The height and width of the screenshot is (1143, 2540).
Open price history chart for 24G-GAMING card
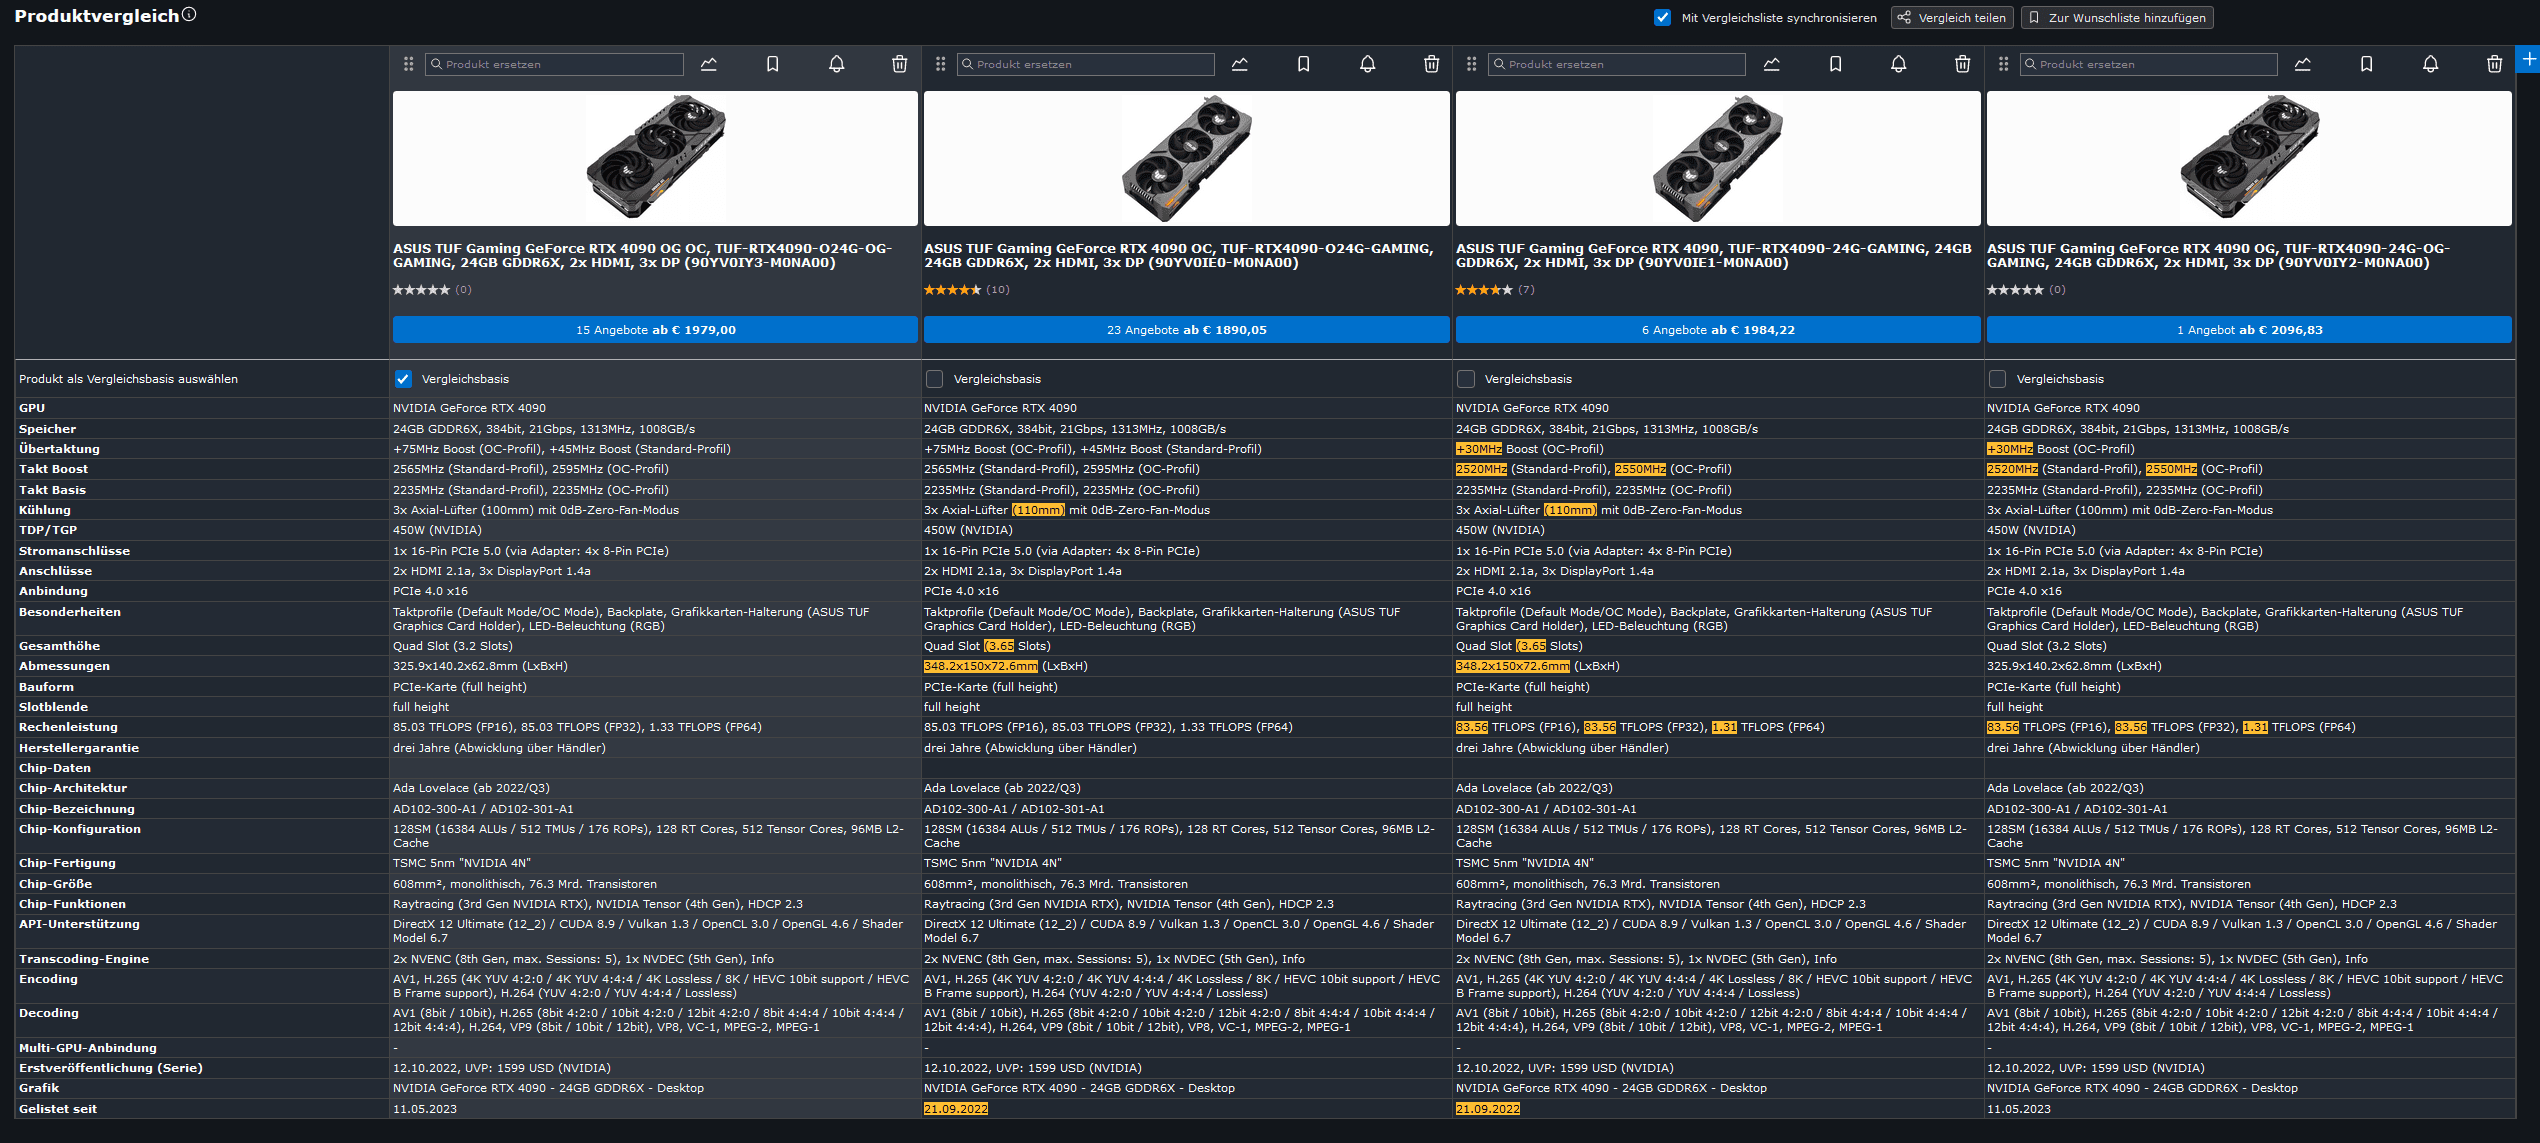[1772, 64]
